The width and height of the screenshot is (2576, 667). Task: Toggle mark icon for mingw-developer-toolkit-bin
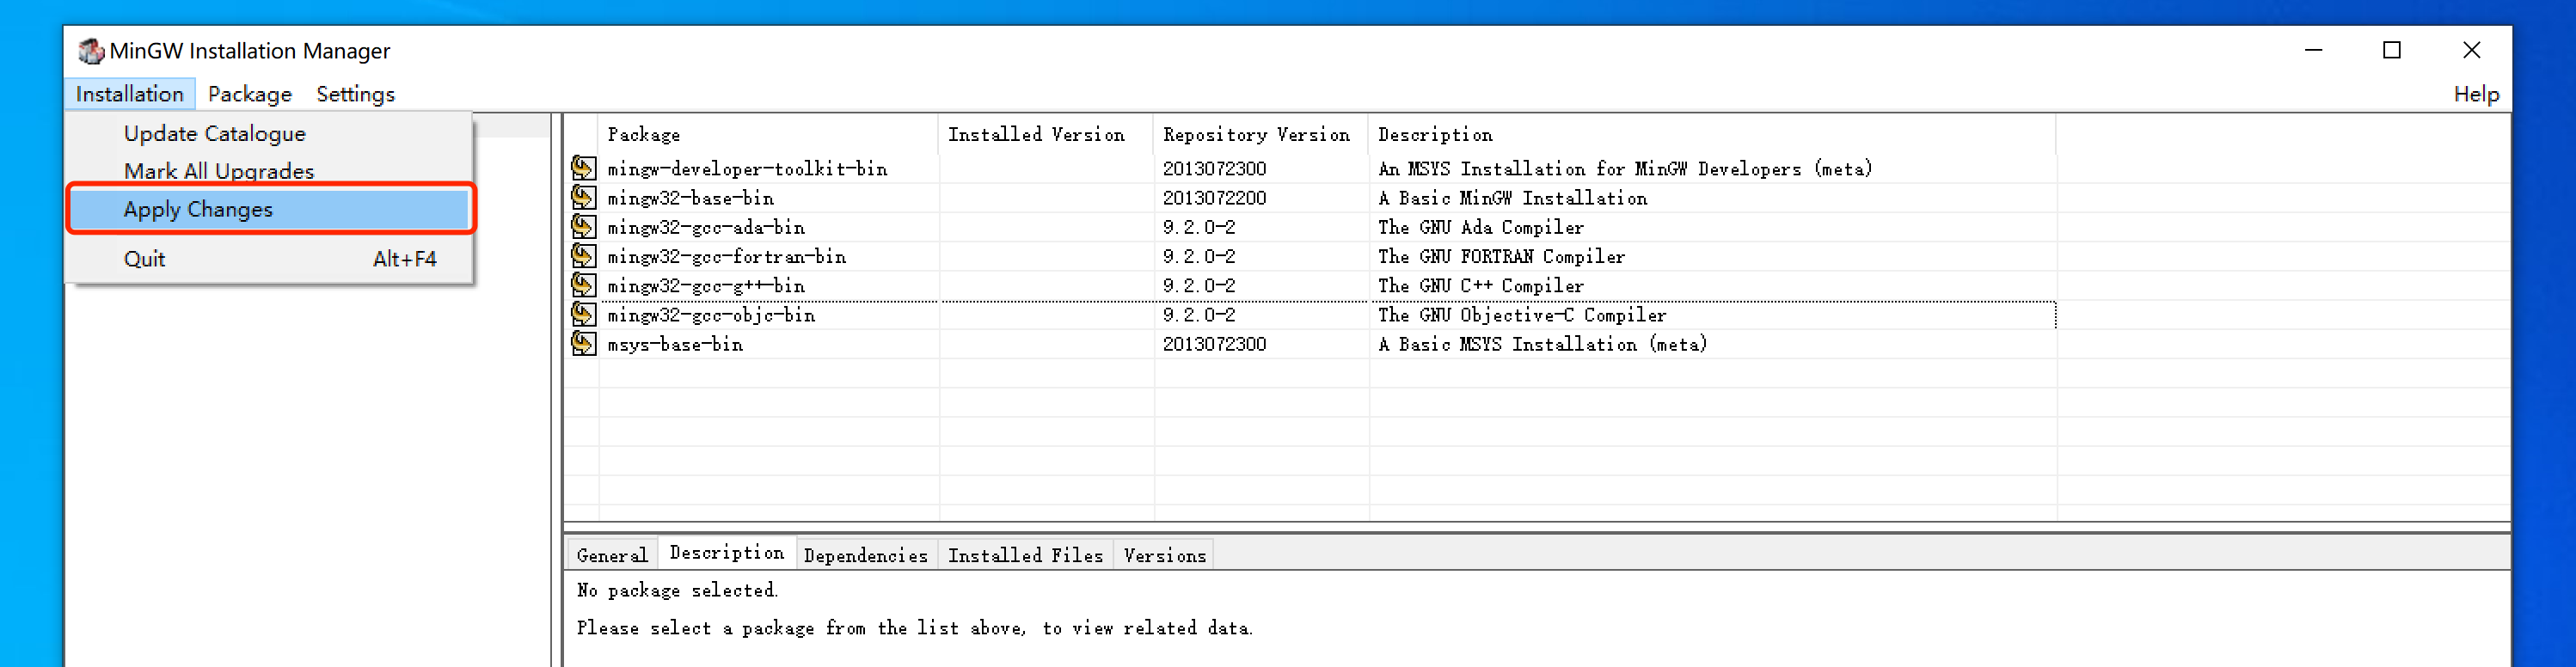tap(583, 168)
